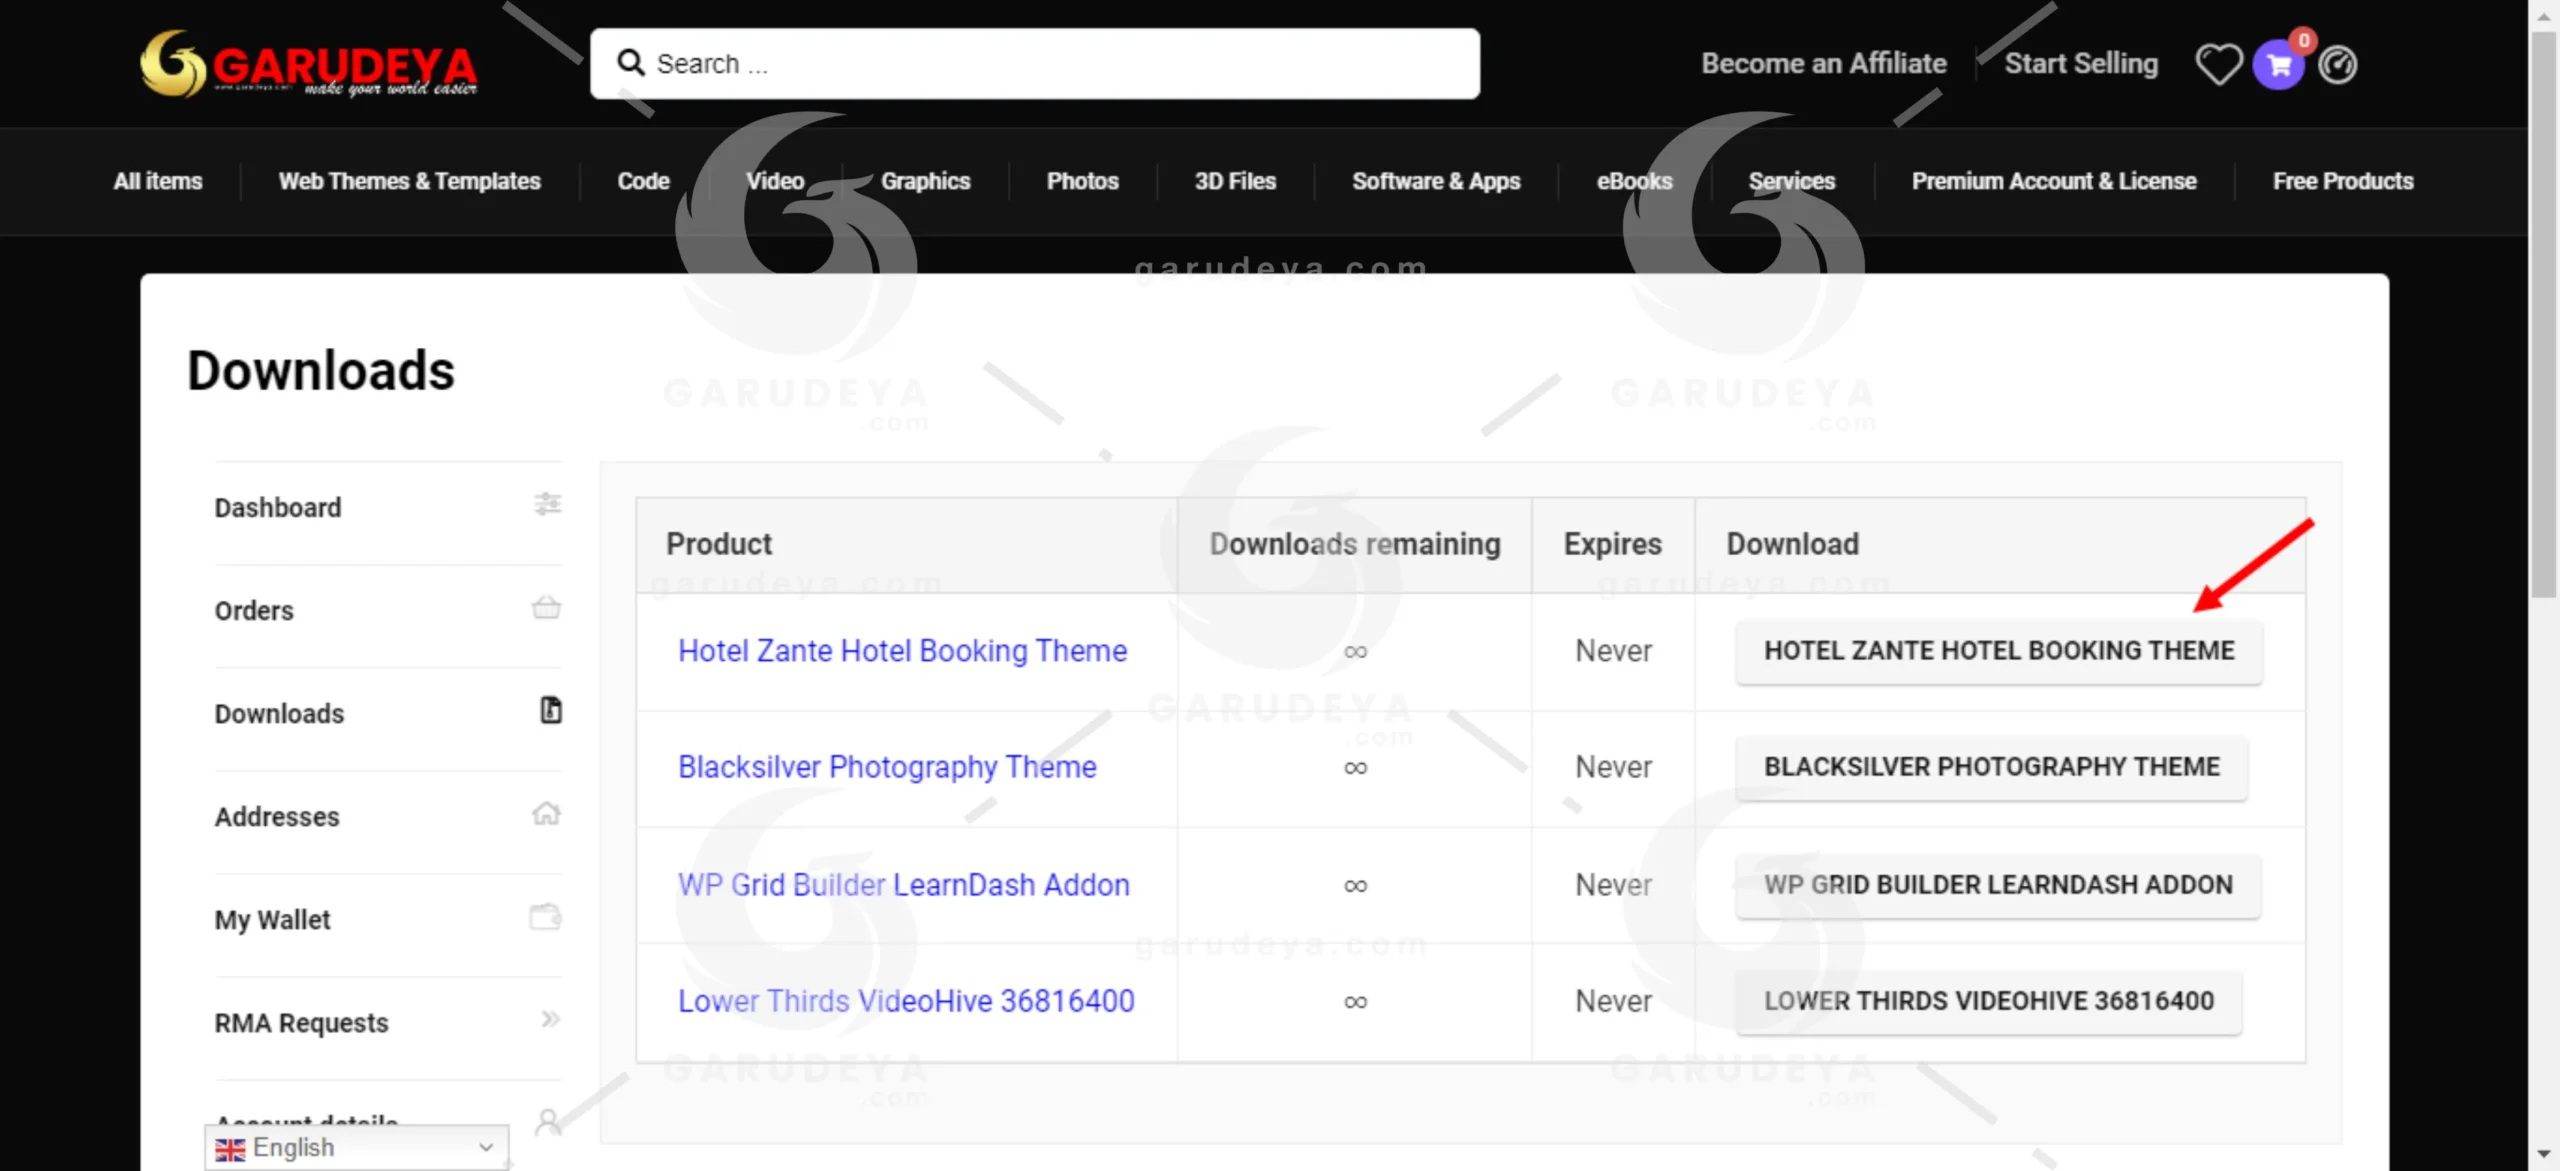This screenshot has height=1171, width=2560.
Task: Click the Orders basket icon
Action: pyautogui.click(x=546, y=607)
